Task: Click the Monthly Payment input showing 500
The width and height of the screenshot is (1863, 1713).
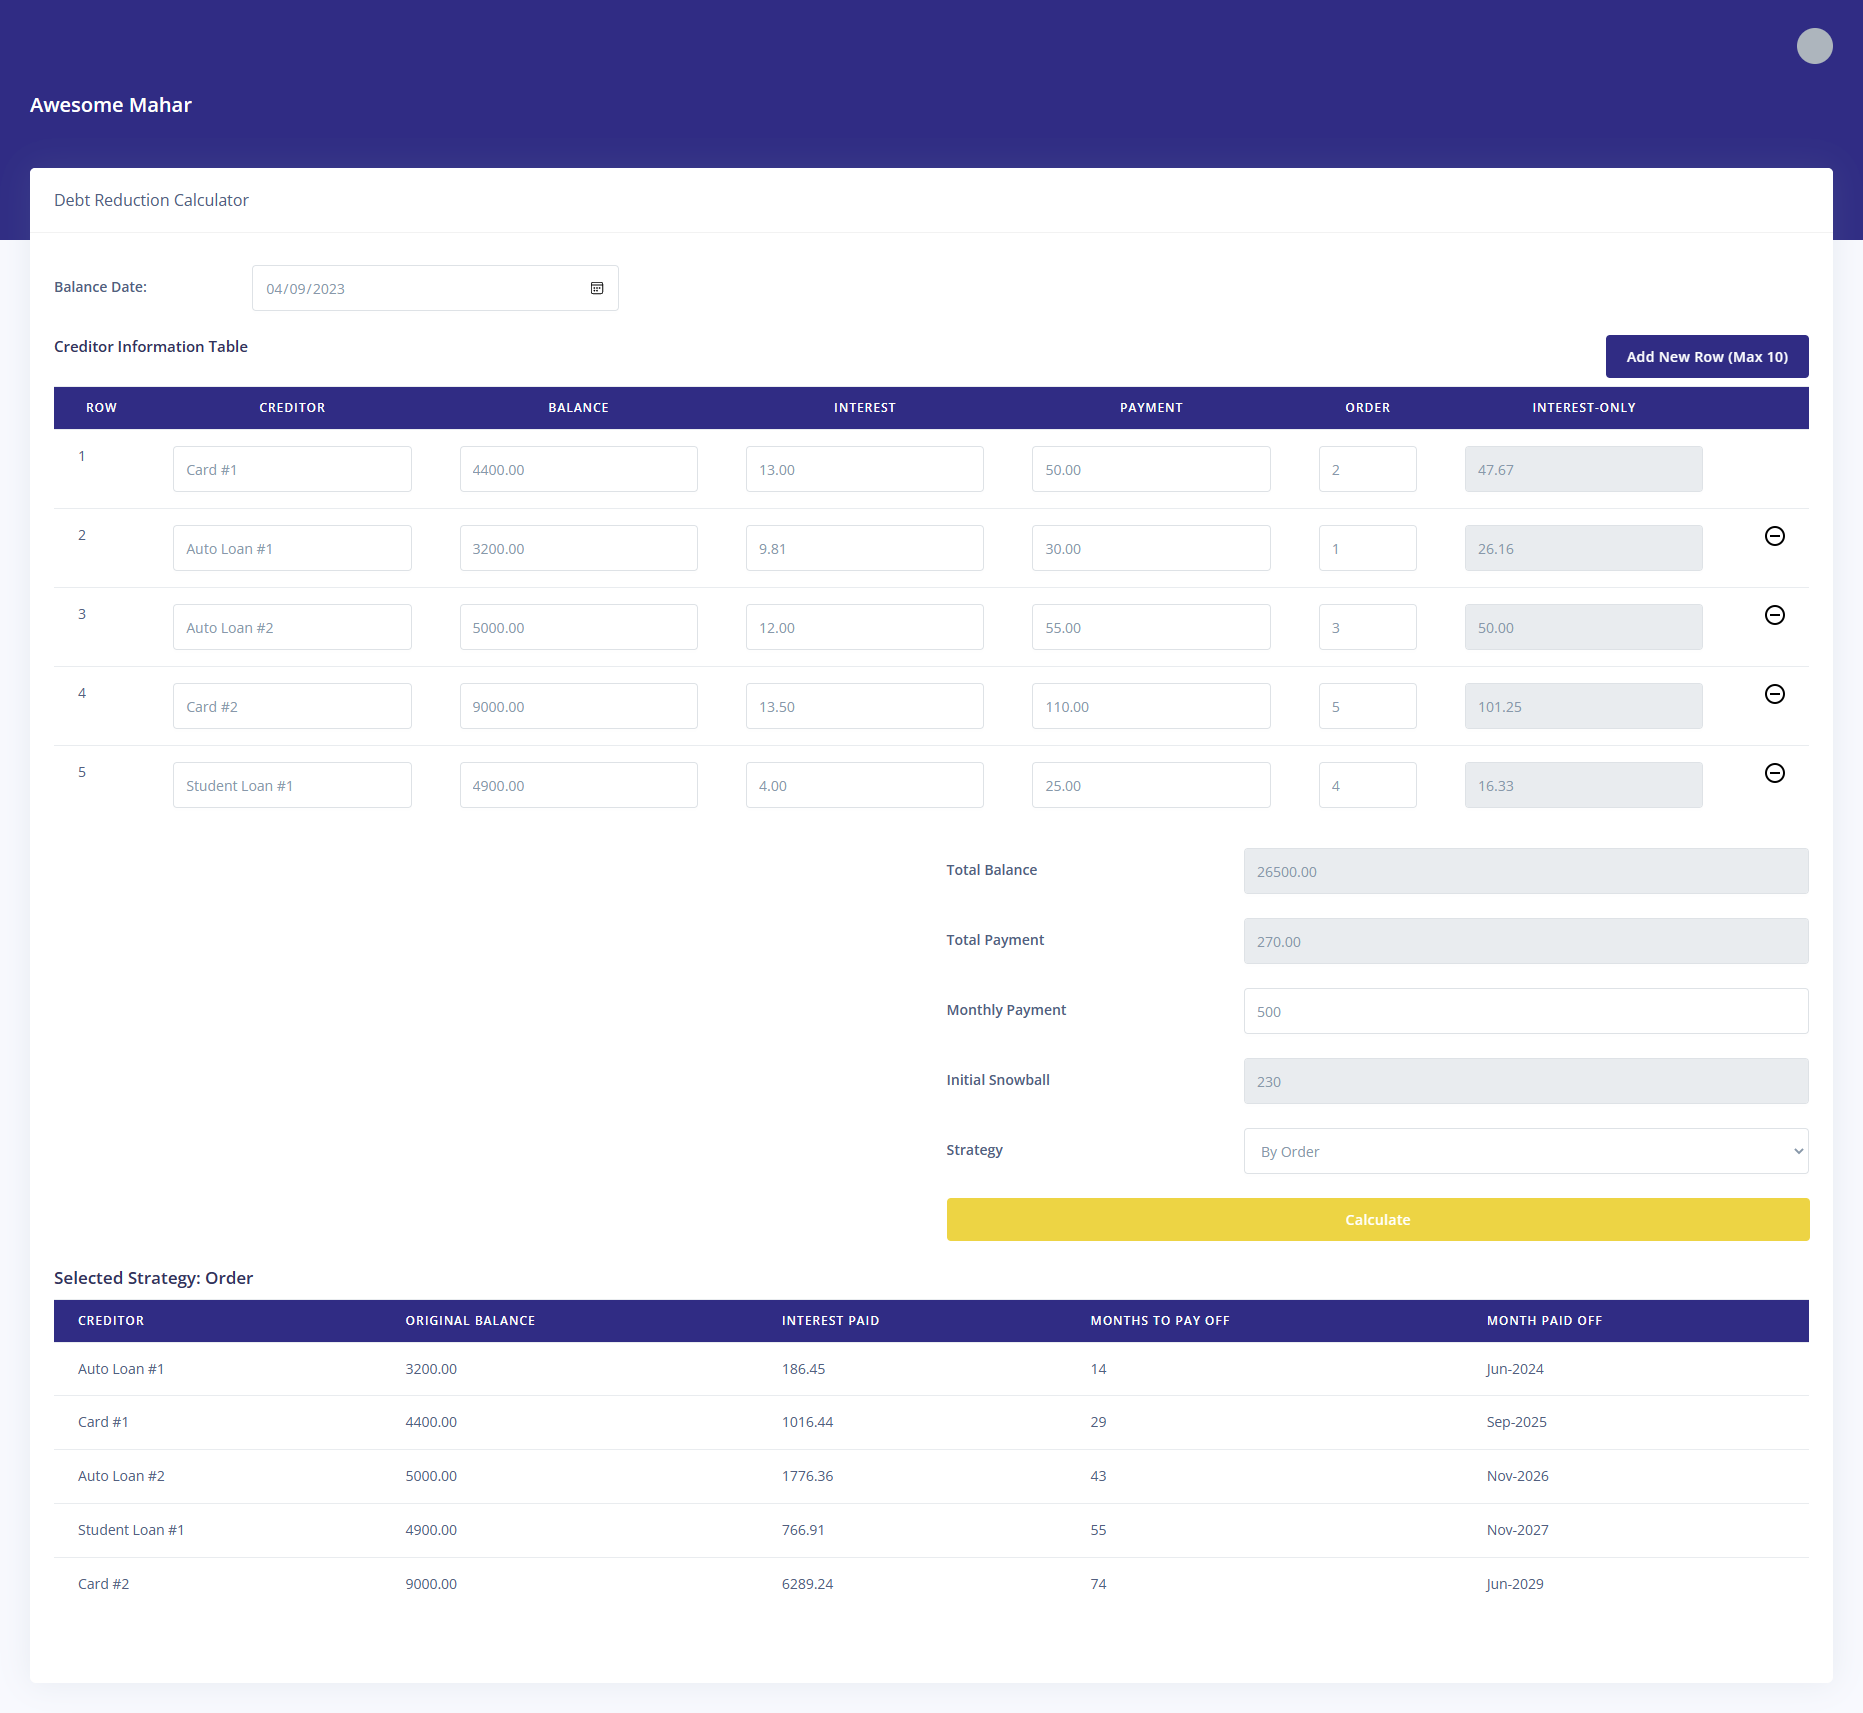Action: 1525,1011
